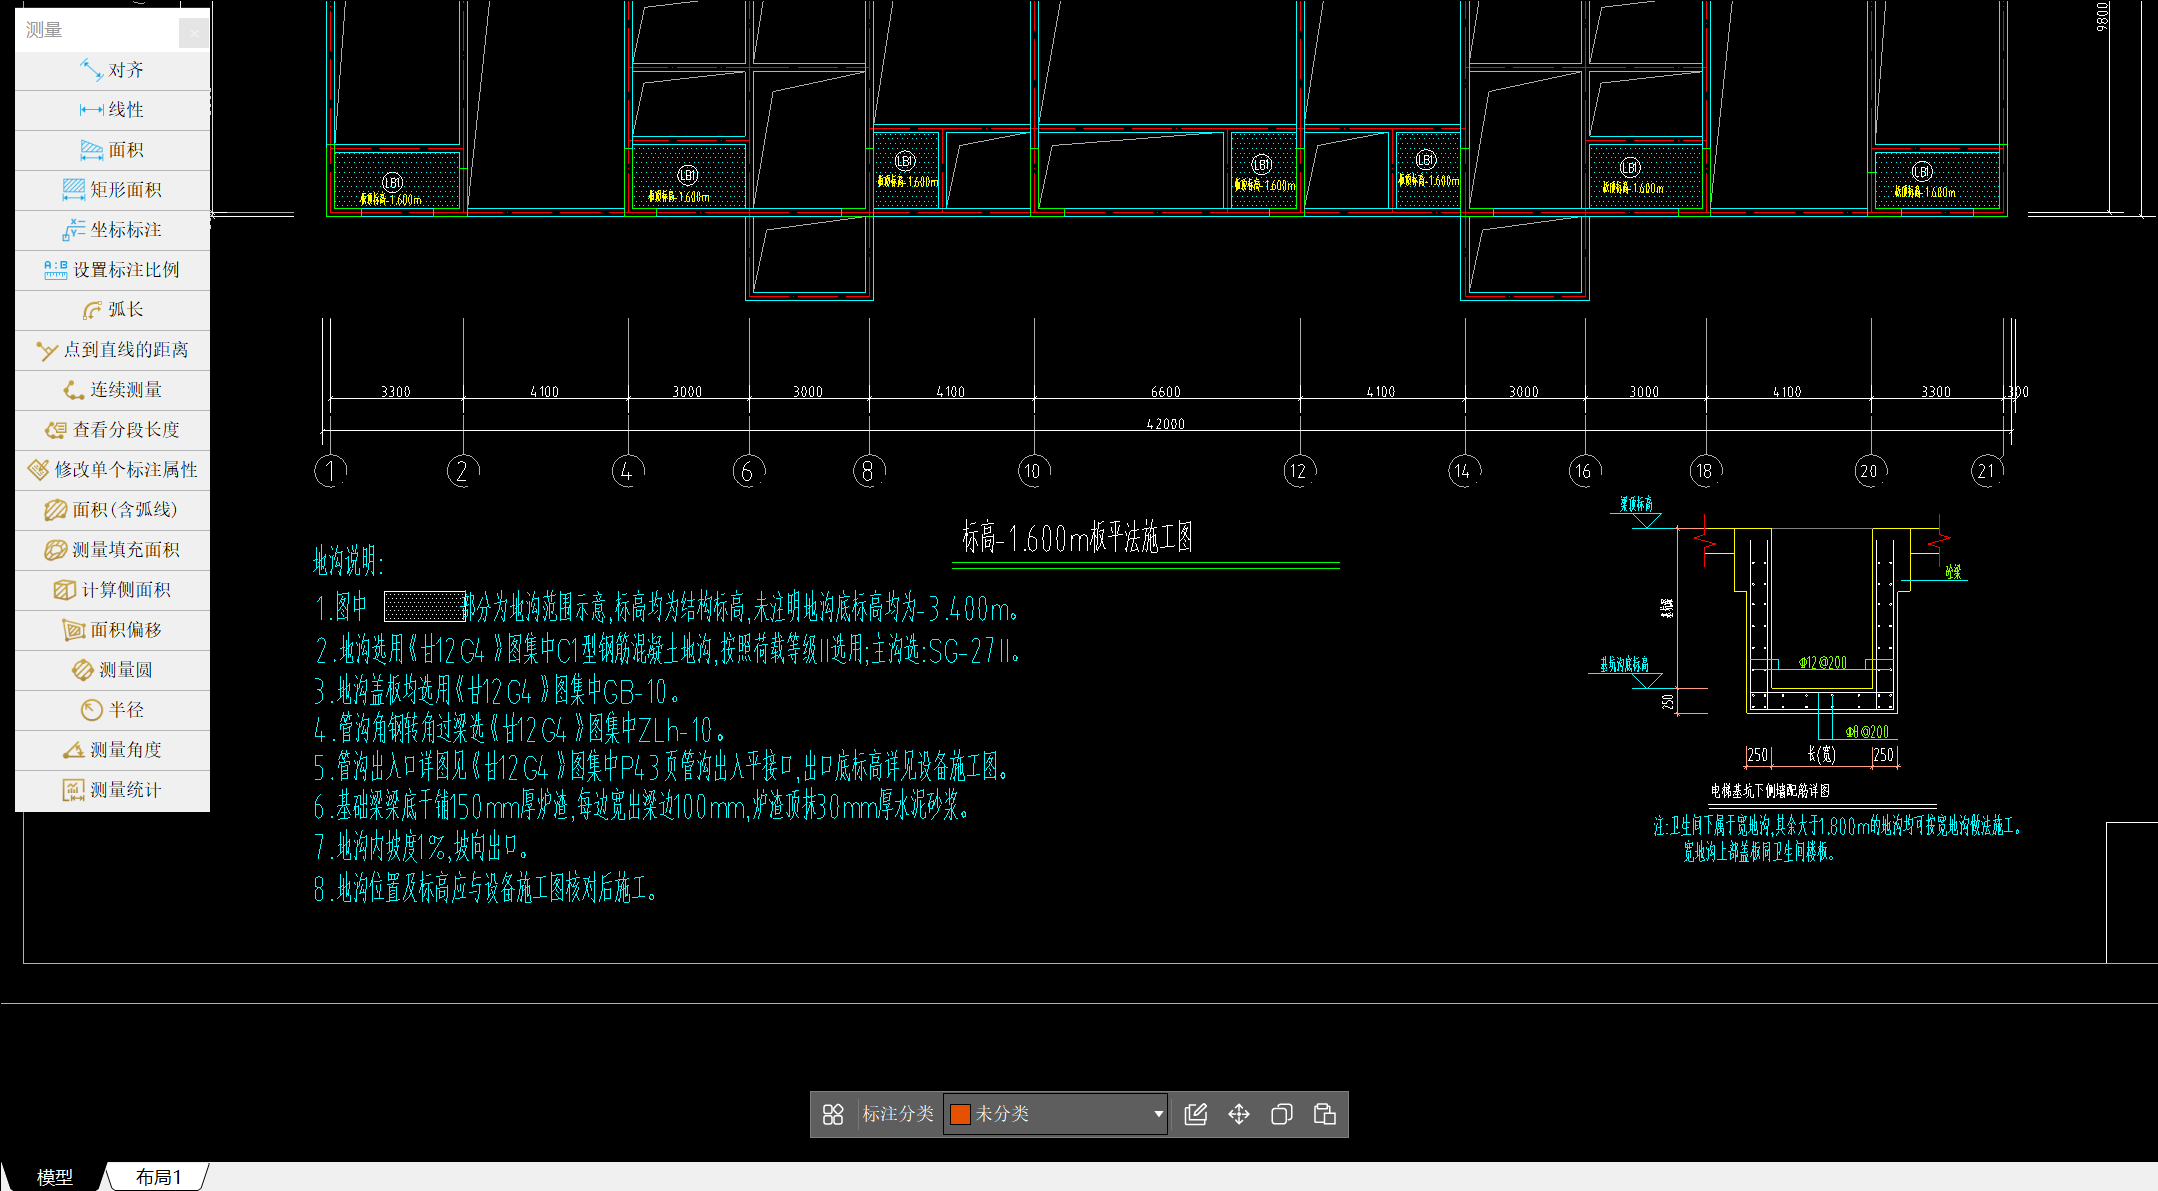This screenshot has height=1191, width=2158.
Task: Click the edit annotation icon in bottom toolbar
Action: tap(1196, 1114)
